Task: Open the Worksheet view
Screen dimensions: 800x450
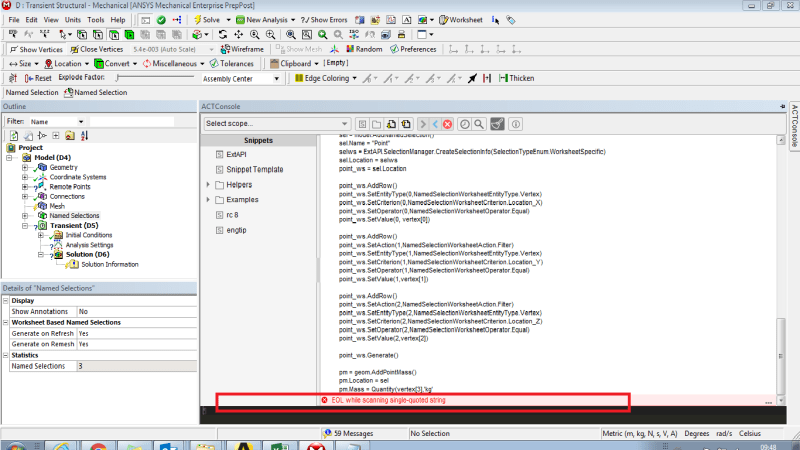Action: tap(461, 20)
